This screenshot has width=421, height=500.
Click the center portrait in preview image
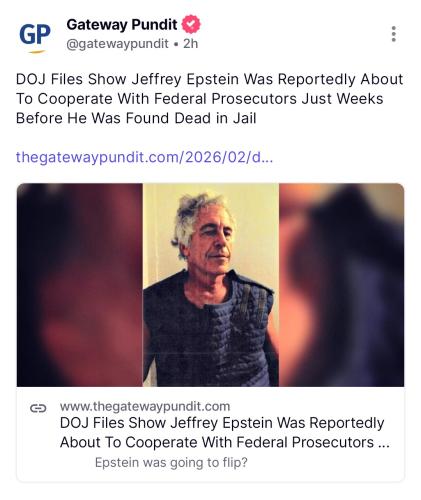point(211,285)
